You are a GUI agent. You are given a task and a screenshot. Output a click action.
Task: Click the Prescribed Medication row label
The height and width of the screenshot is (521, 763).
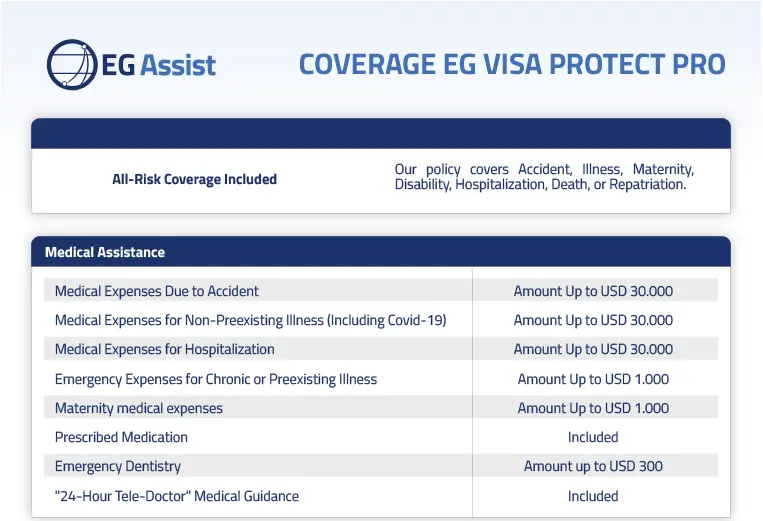(121, 437)
